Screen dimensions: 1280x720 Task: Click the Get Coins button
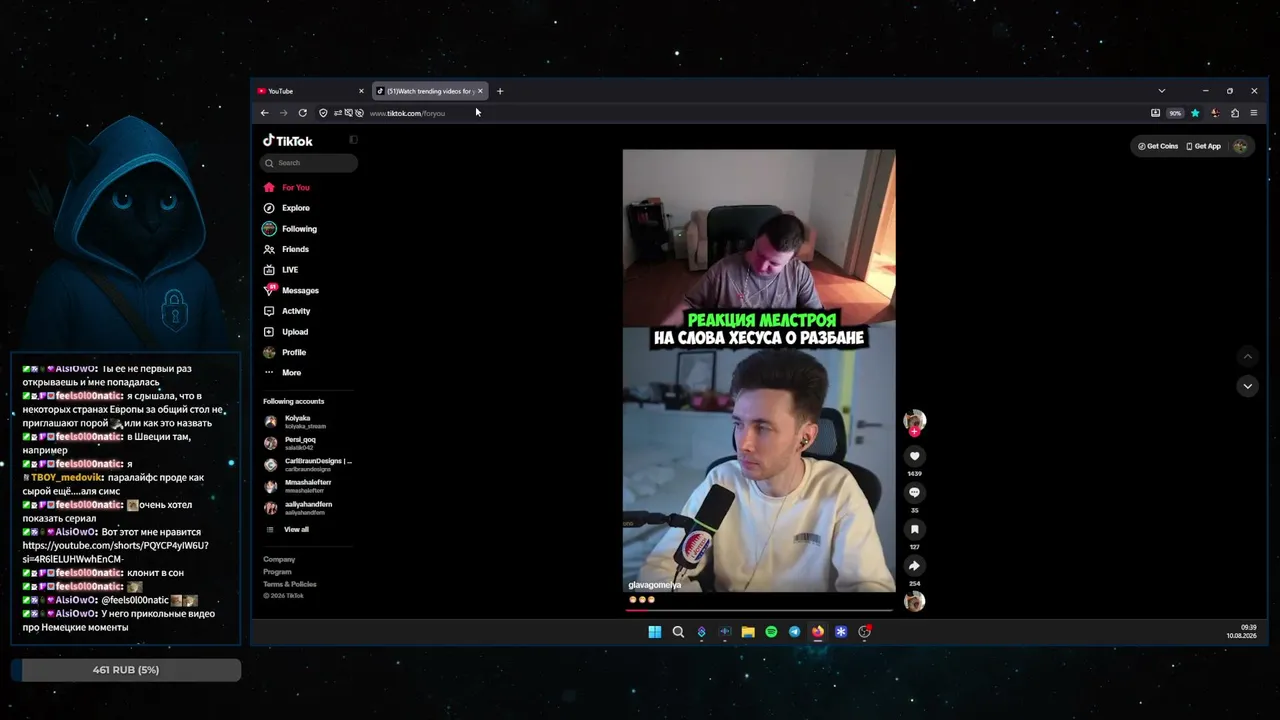pyautogui.click(x=1158, y=146)
